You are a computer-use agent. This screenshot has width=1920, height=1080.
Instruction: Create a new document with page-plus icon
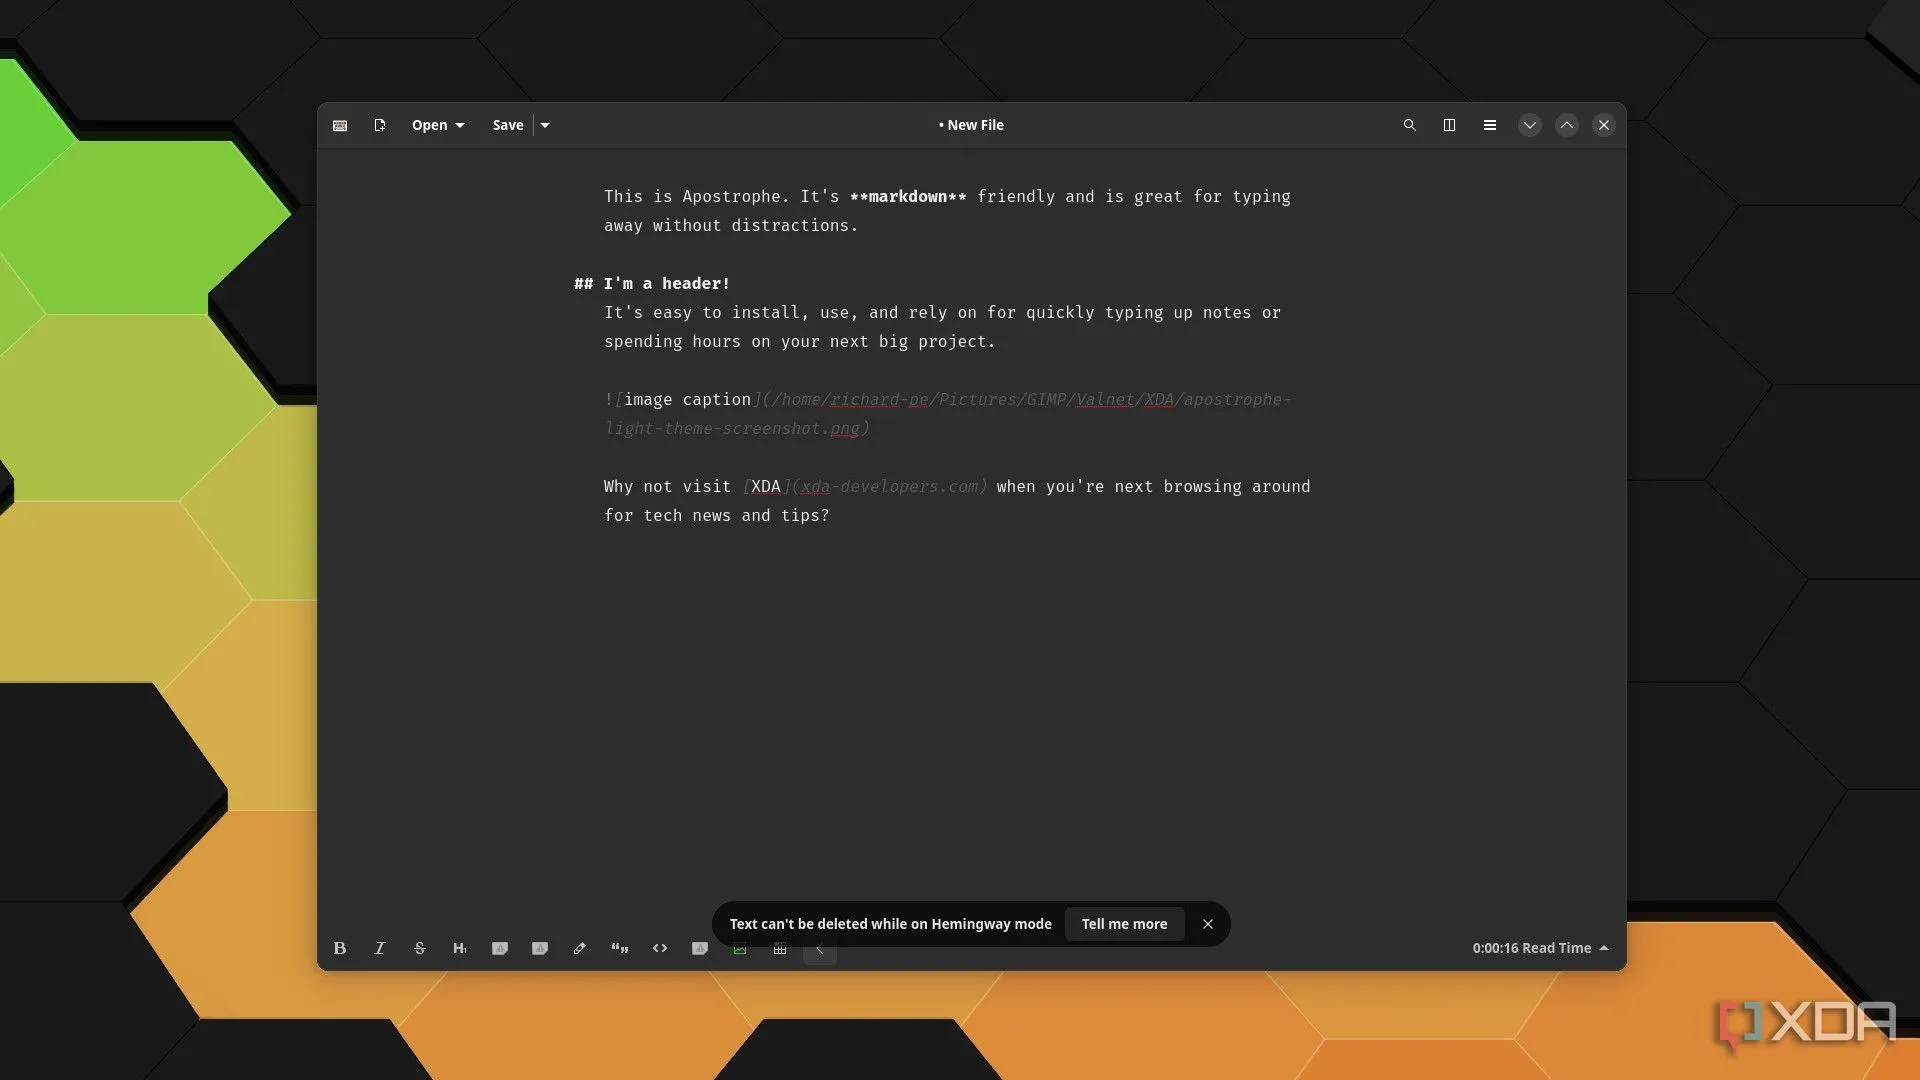click(x=380, y=125)
